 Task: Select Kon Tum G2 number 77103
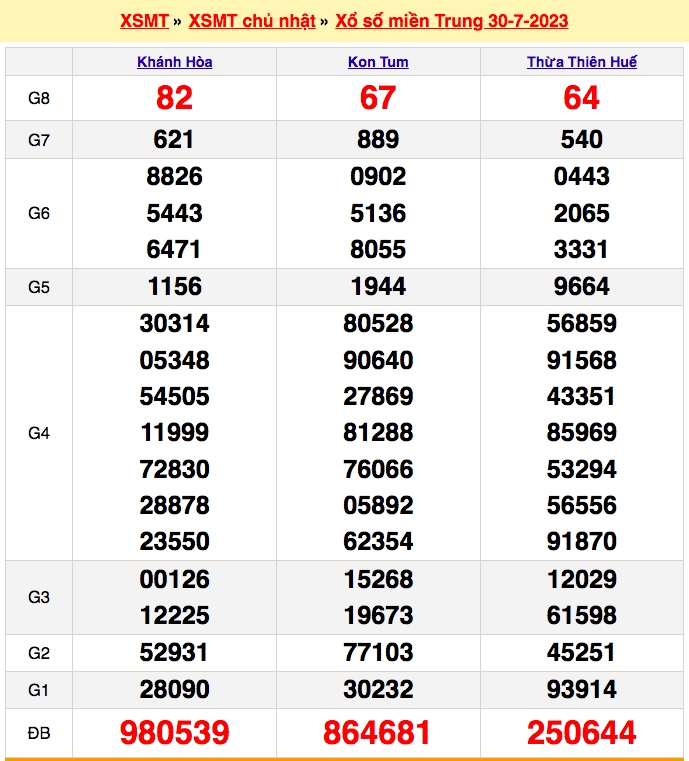click(x=378, y=652)
